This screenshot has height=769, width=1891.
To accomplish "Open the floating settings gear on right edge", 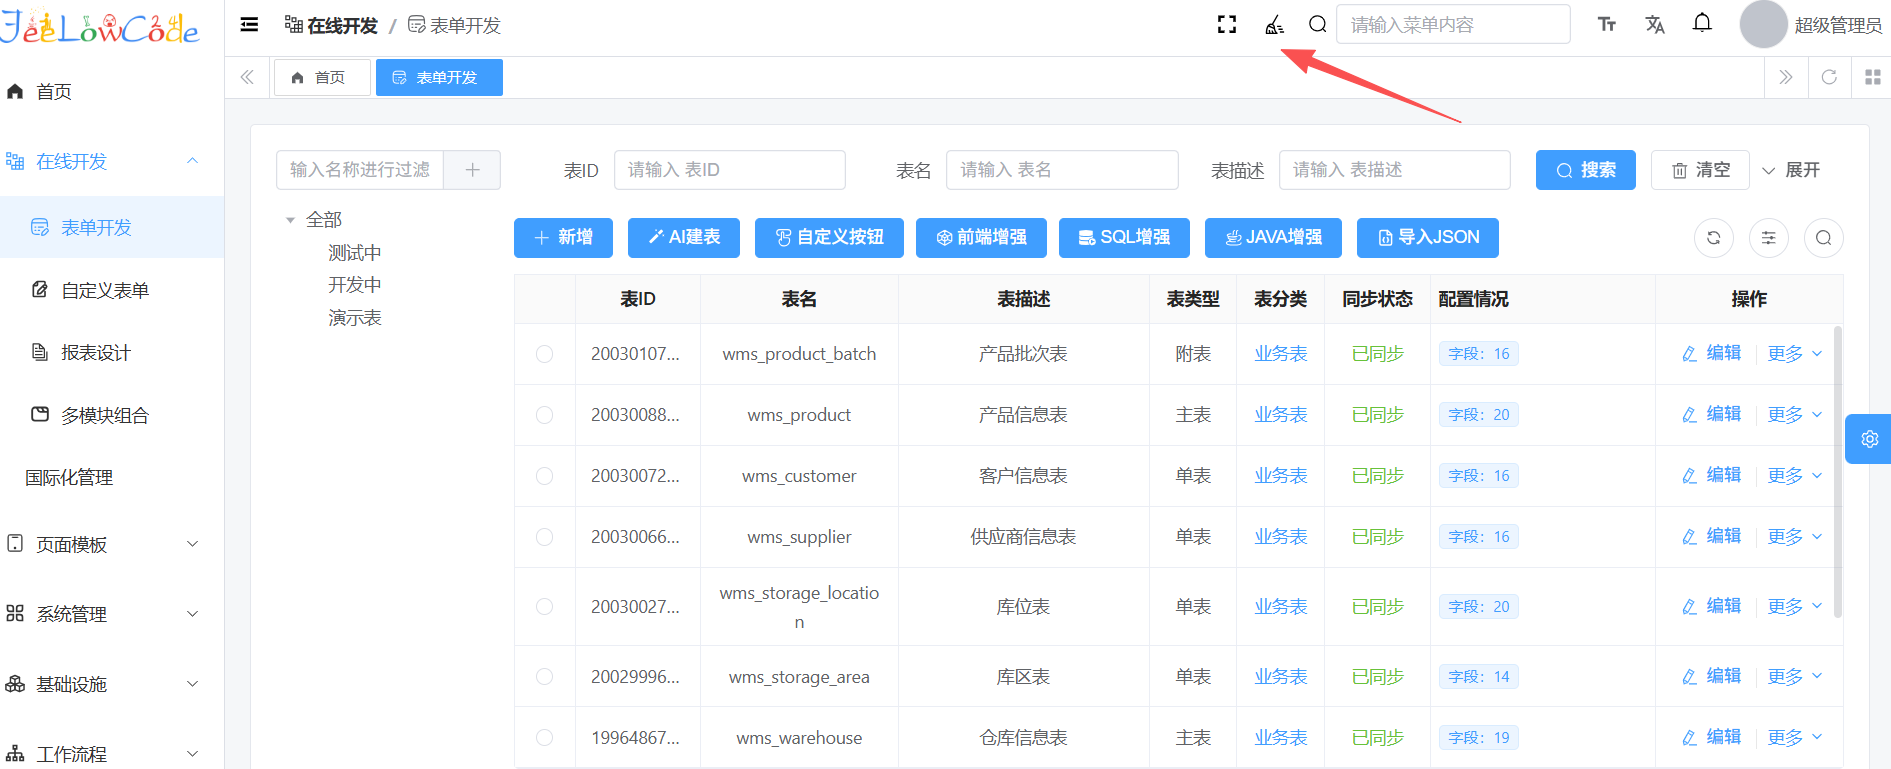I will pyautogui.click(x=1869, y=439).
